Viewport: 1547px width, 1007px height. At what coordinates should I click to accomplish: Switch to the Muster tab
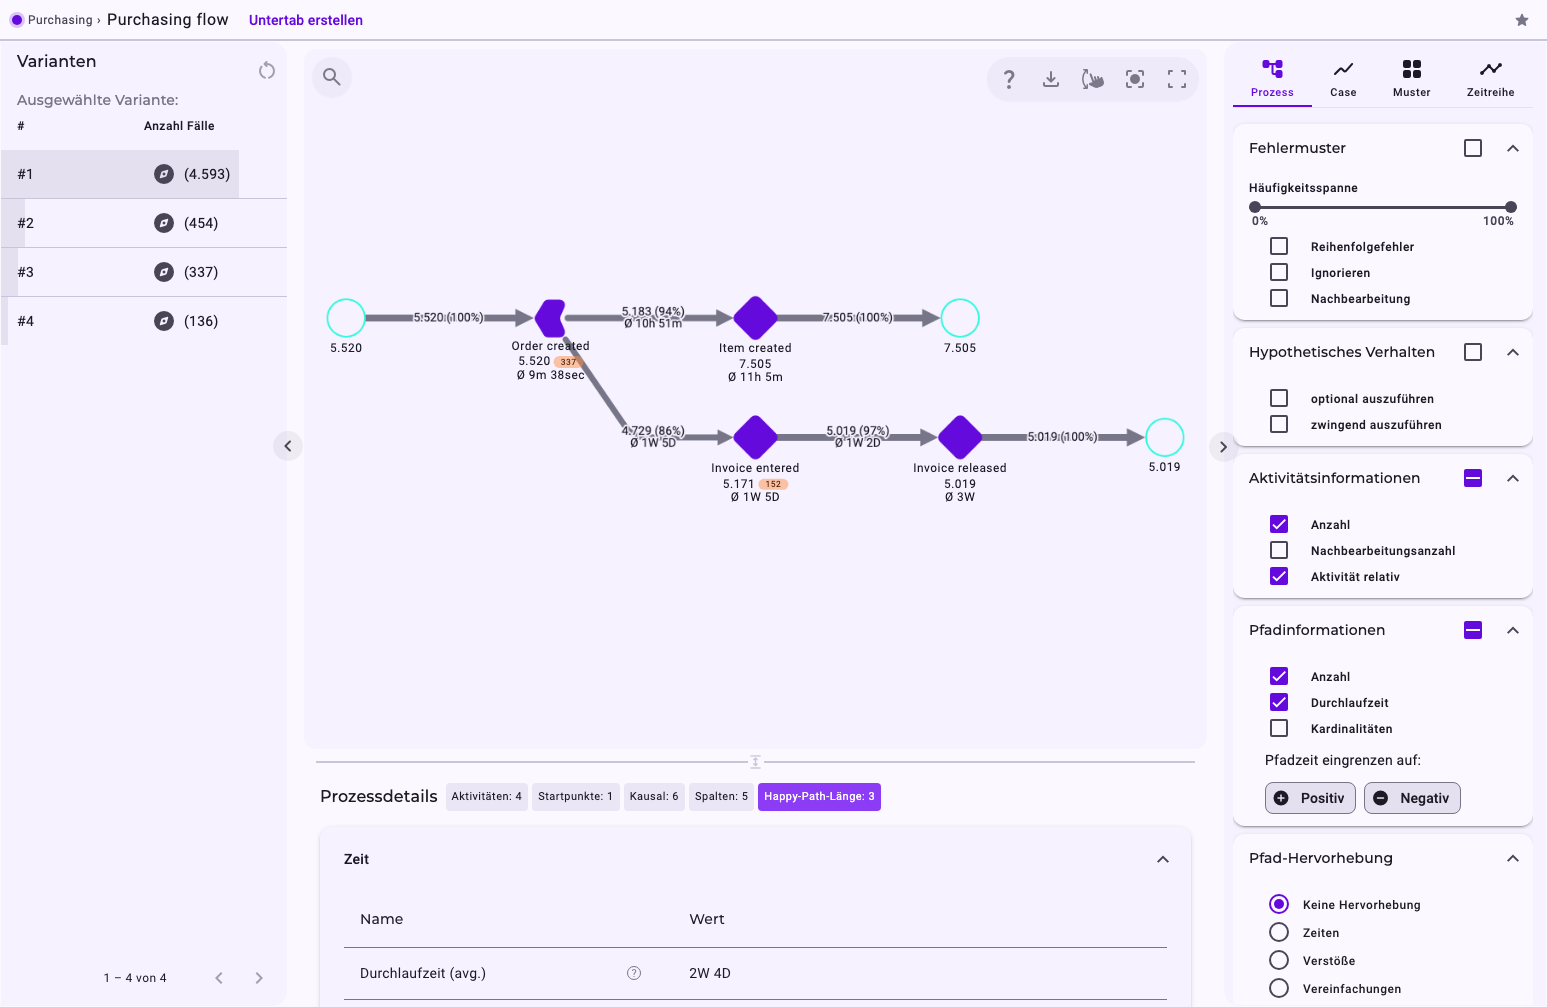click(x=1411, y=78)
